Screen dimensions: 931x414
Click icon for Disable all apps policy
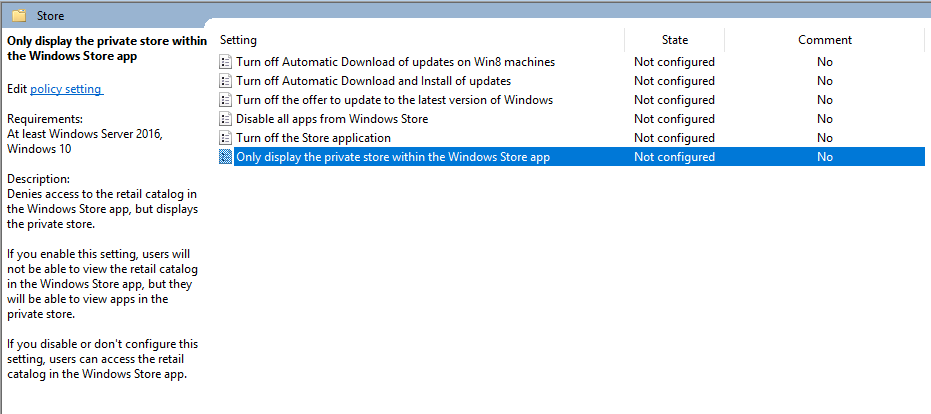click(x=226, y=119)
